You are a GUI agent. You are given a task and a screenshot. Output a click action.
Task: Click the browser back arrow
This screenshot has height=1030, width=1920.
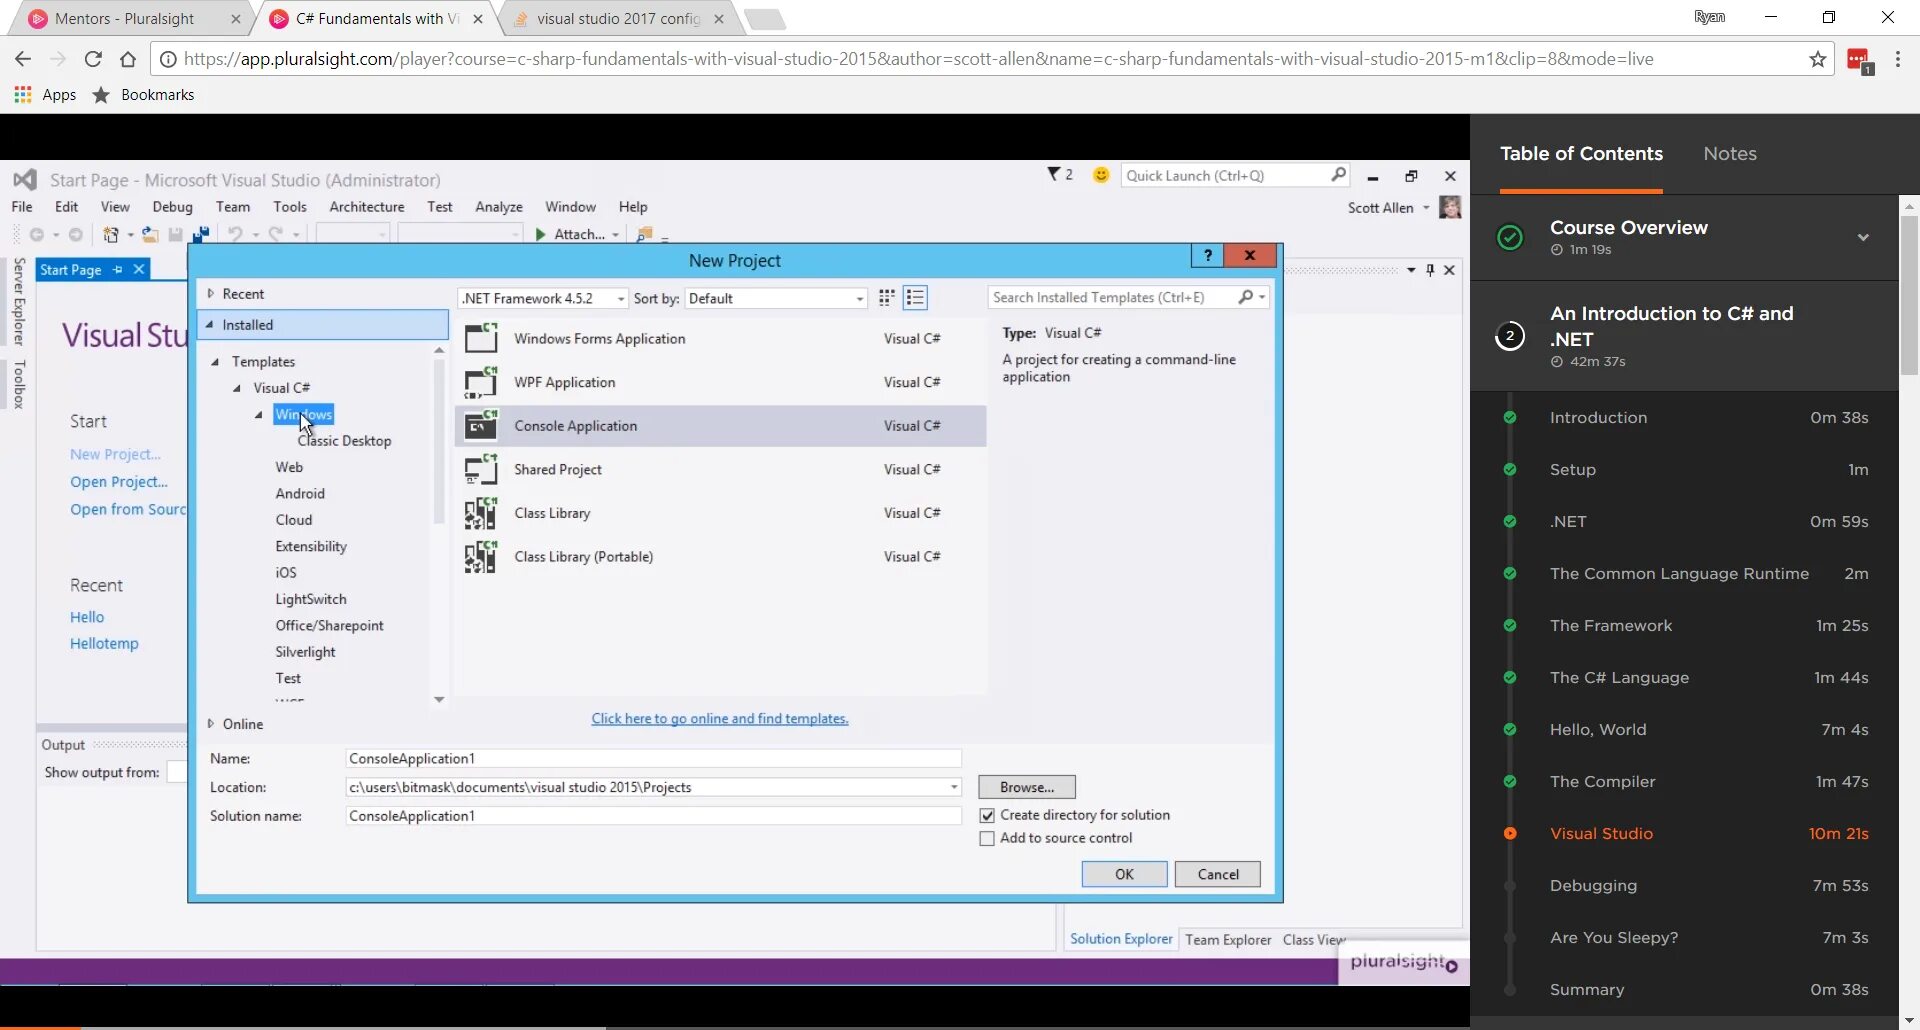click(23, 59)
